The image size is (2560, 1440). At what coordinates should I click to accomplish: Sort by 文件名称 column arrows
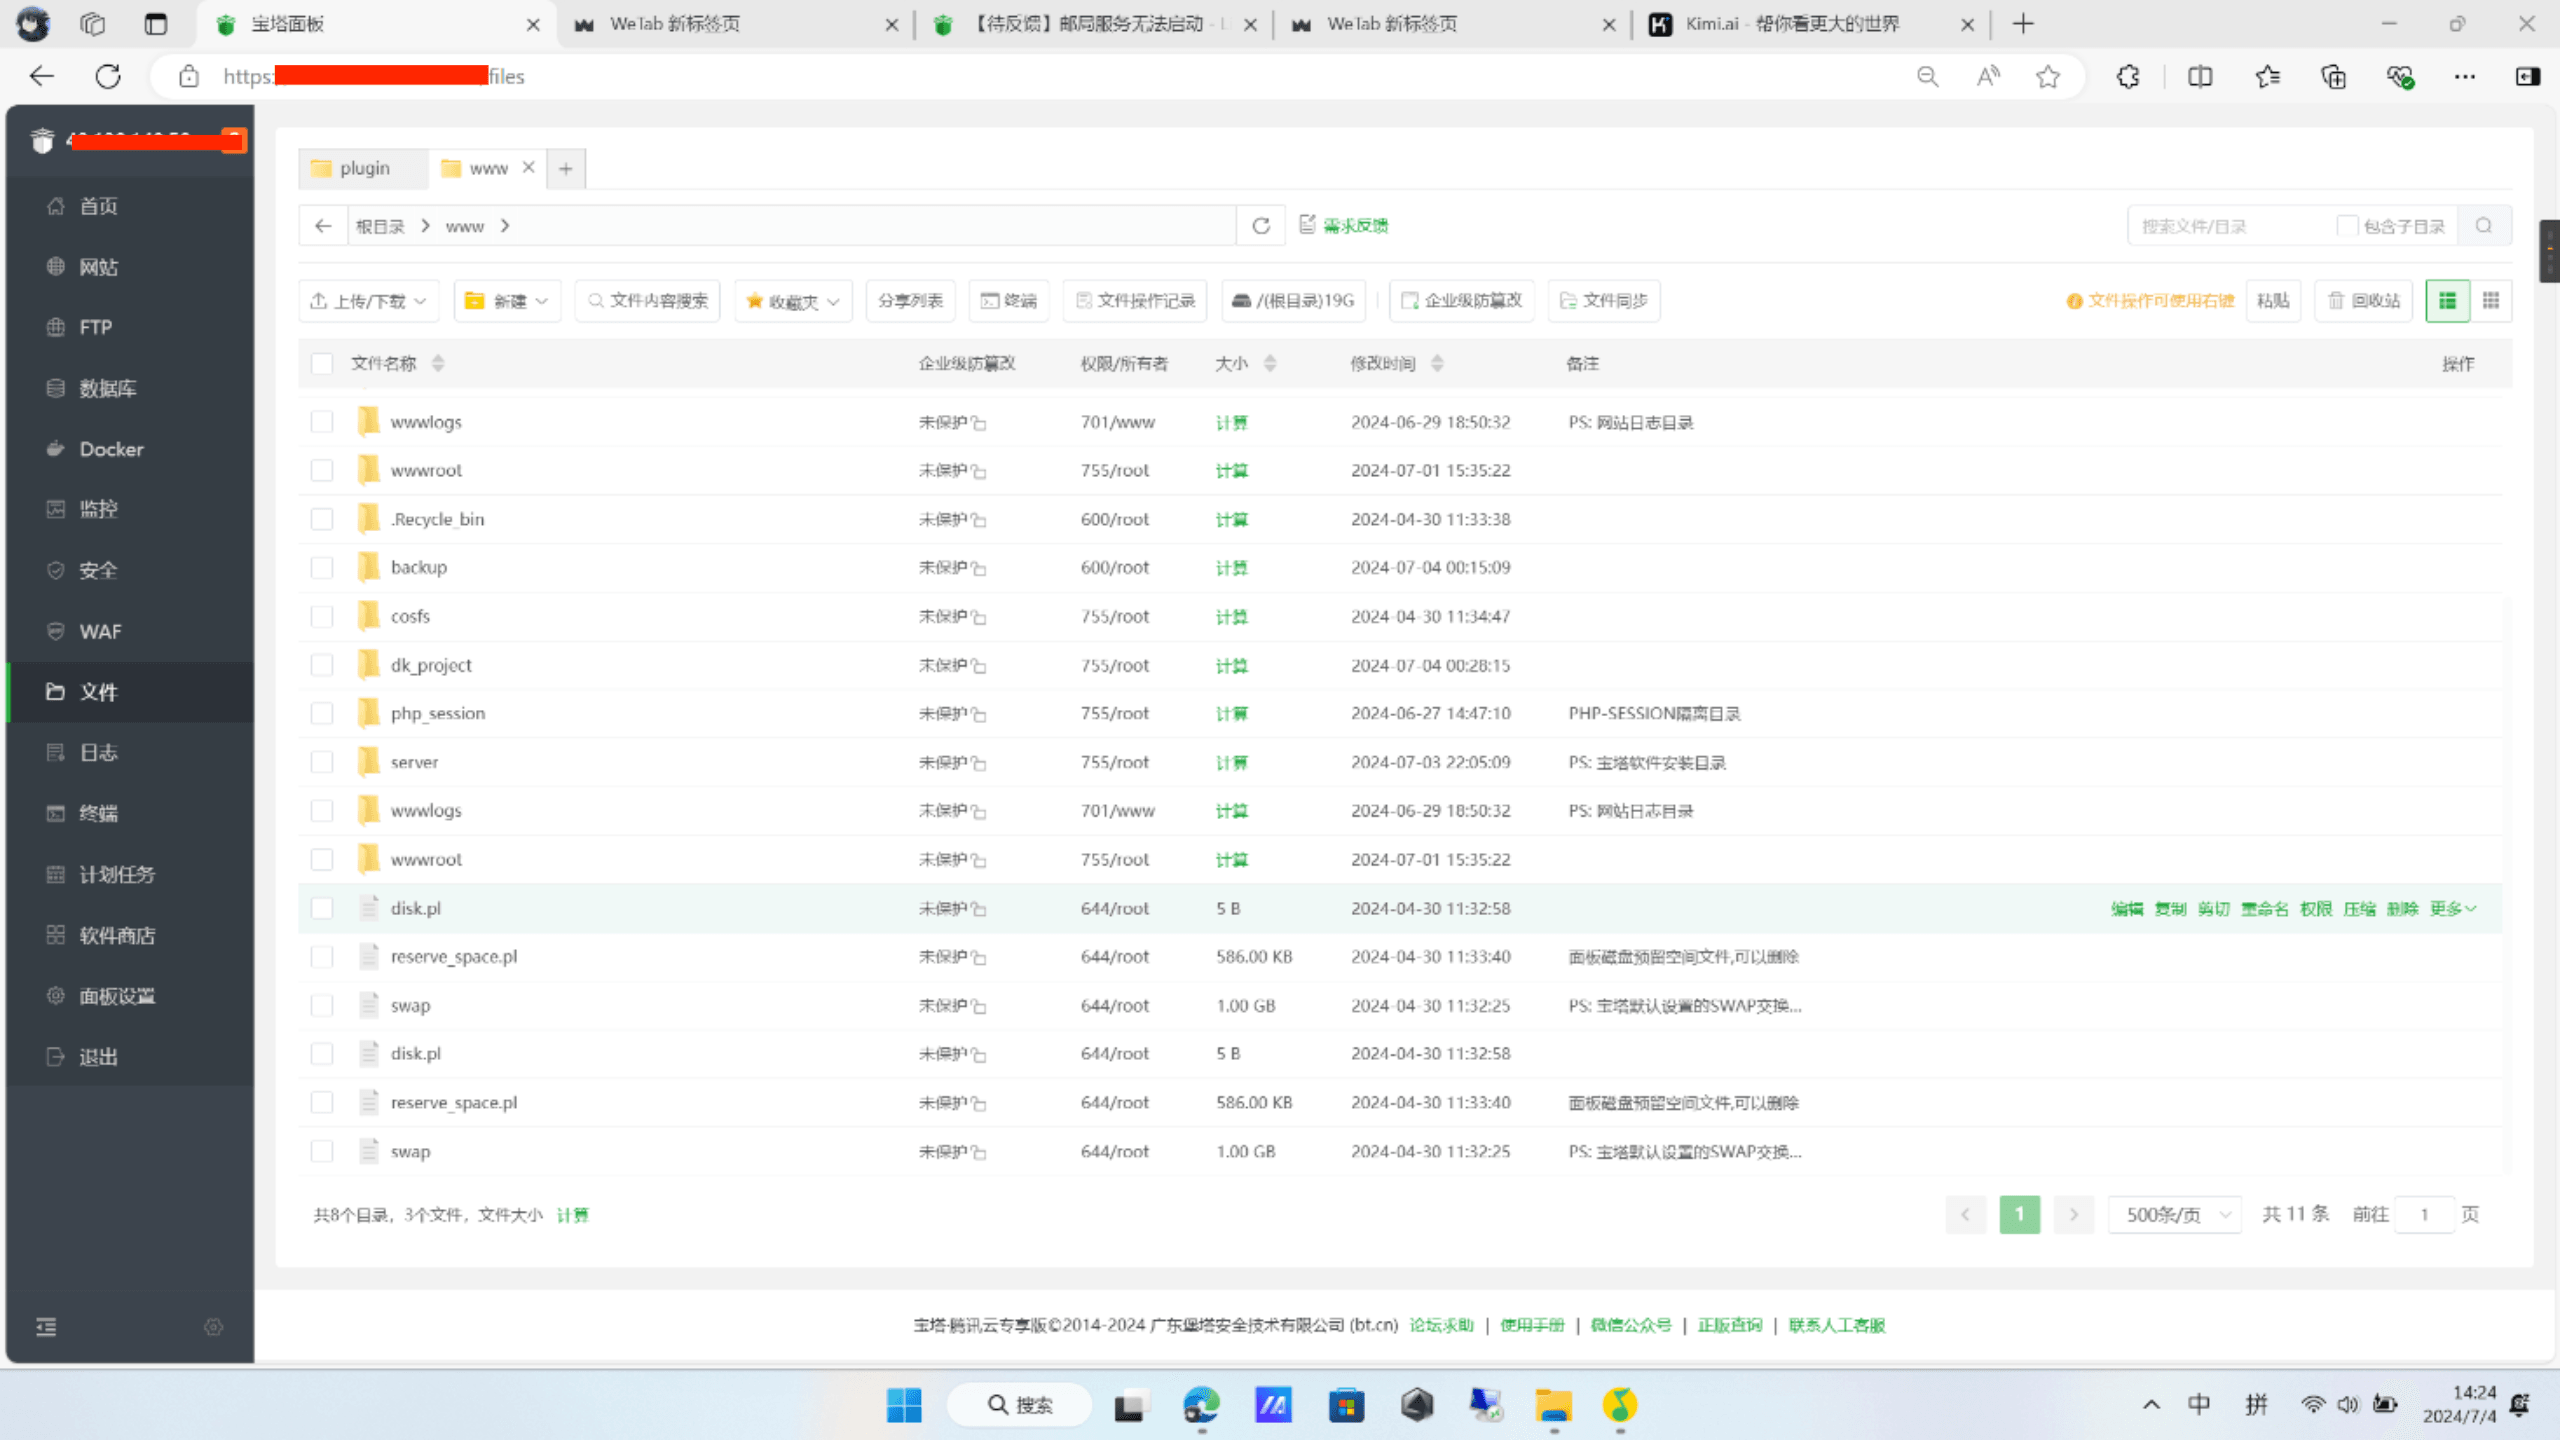tap(437, 363)
